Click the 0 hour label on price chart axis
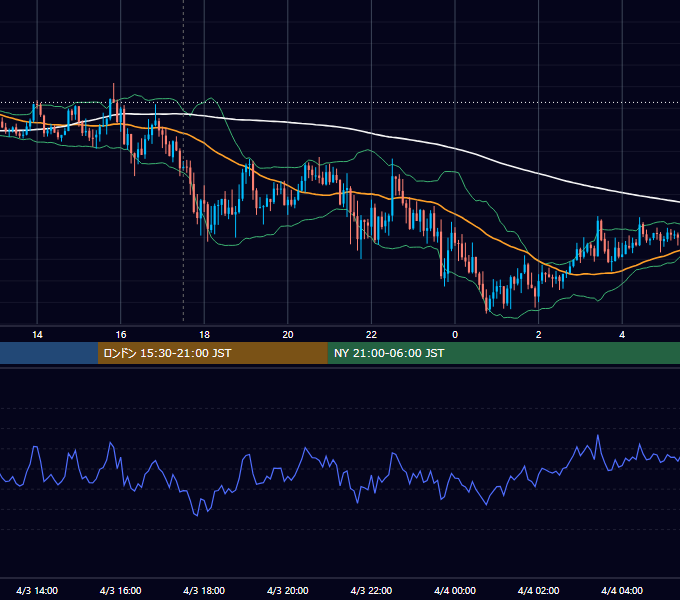Viewport: 680px width, 600px height. tap(455, 335)
